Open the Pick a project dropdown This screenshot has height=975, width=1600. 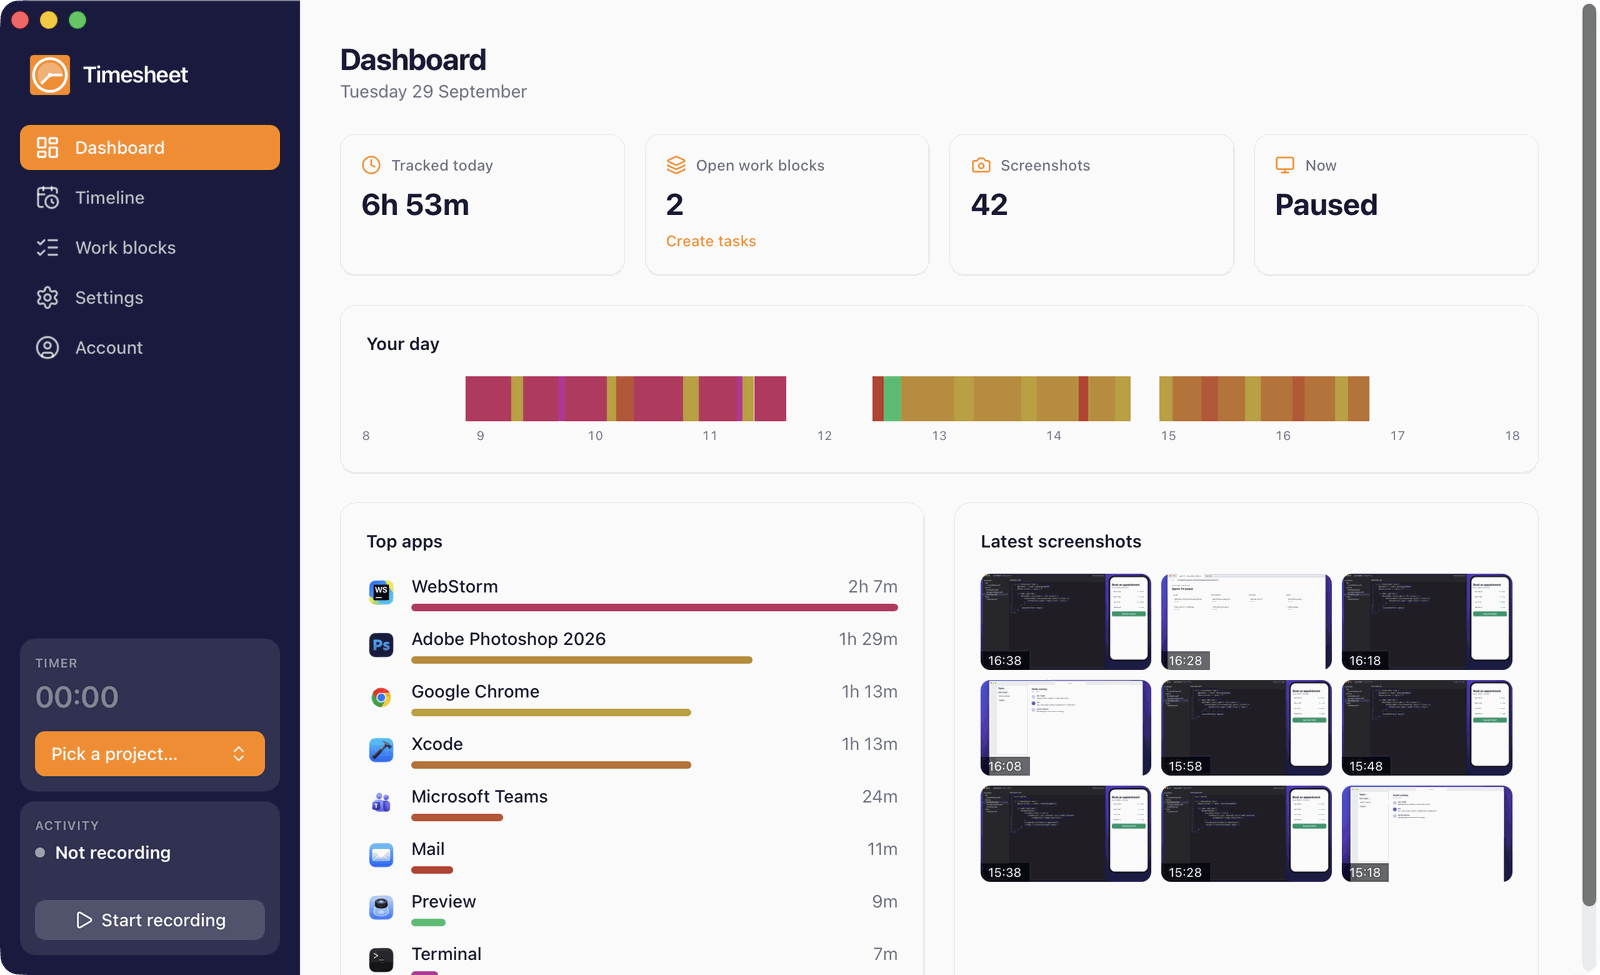(x=150, y=754)
